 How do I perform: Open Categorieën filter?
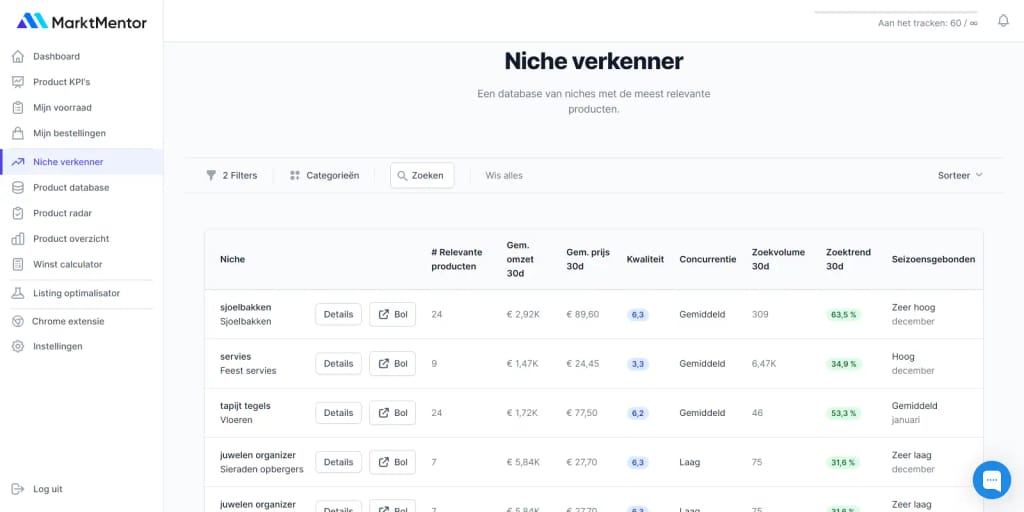pyautogui.click(x=325, y=175)
